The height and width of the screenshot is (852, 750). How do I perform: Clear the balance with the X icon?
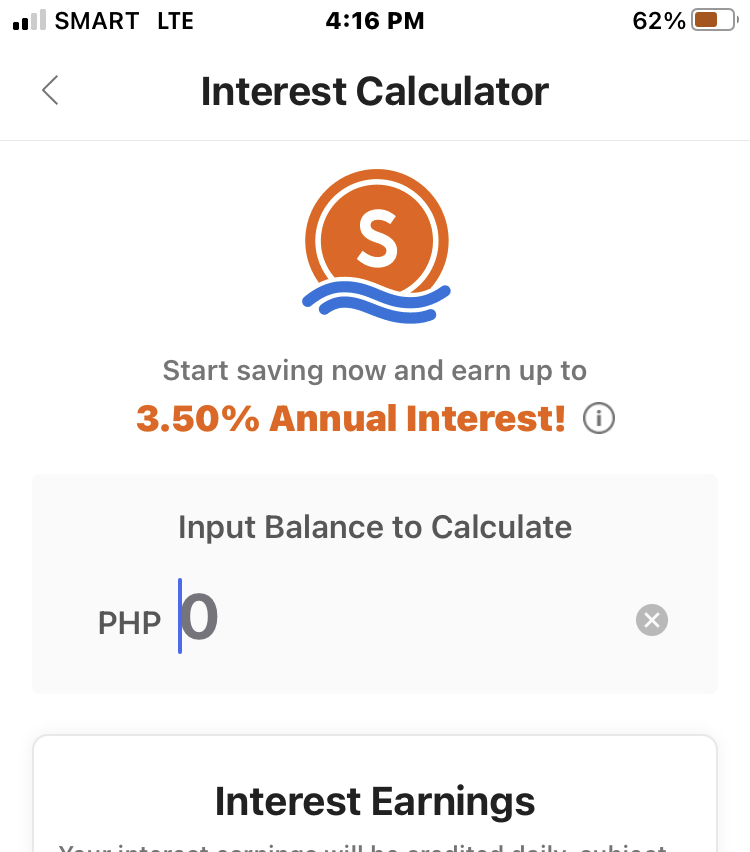coord(651,620)
